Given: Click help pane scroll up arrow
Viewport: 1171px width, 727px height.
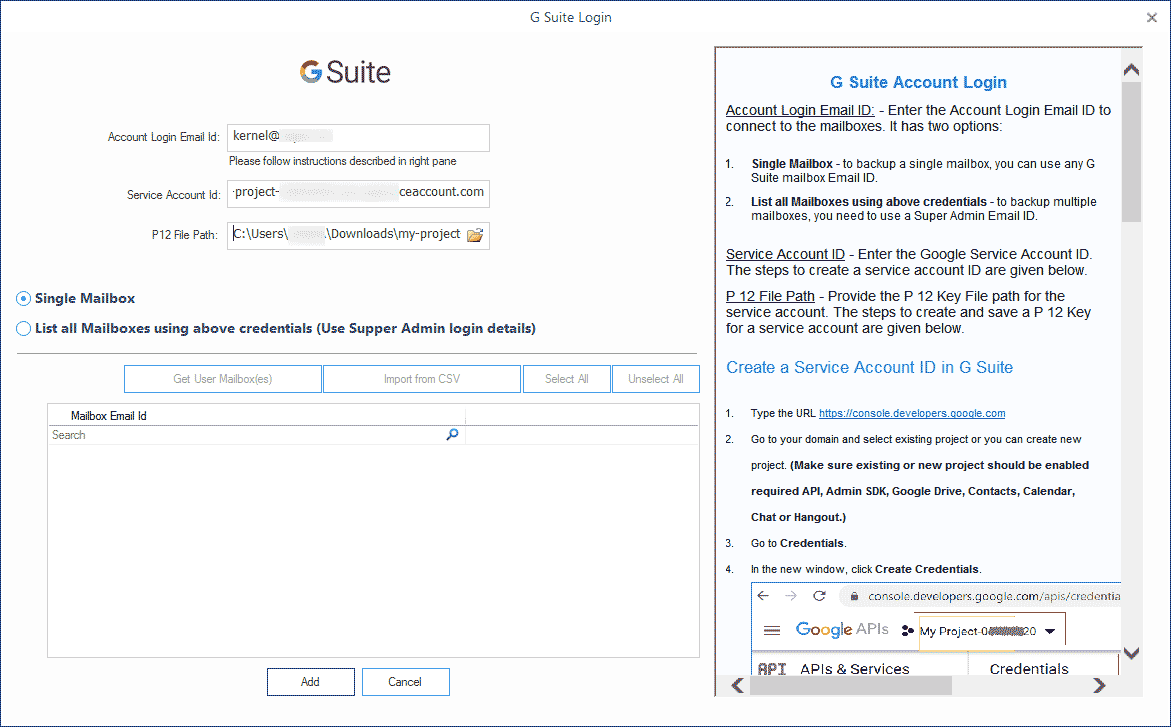Looking at the screenshot, I should 1131,69.
